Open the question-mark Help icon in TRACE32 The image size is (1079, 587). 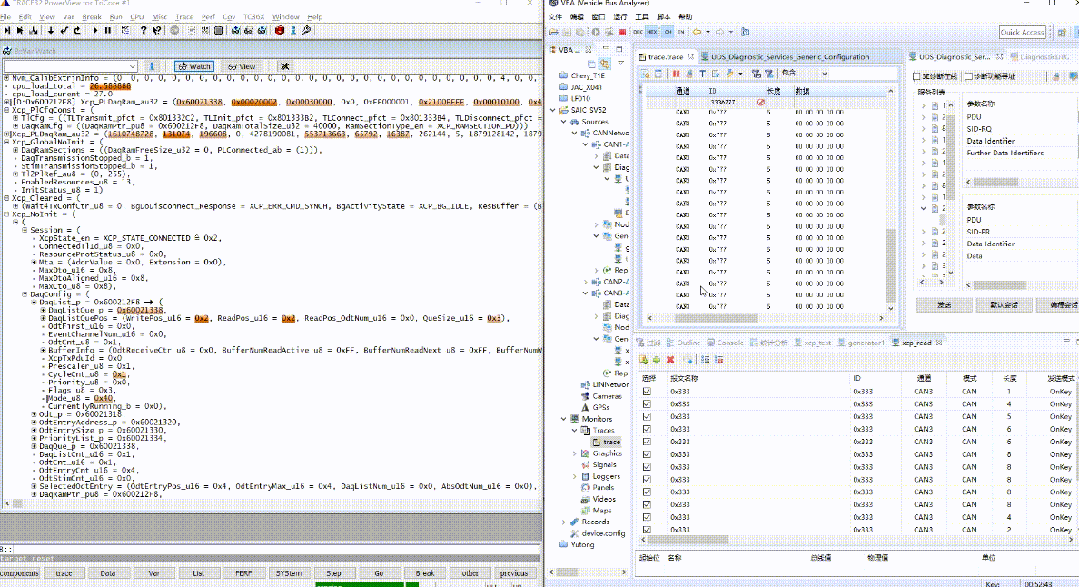pos(143,30)
